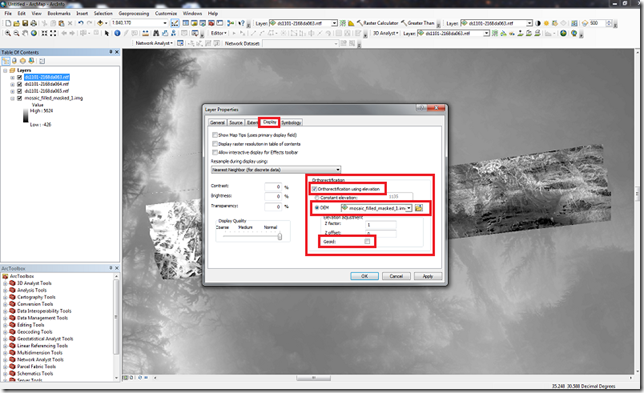Activate the Pan hand tool

[x=25, y=33]
